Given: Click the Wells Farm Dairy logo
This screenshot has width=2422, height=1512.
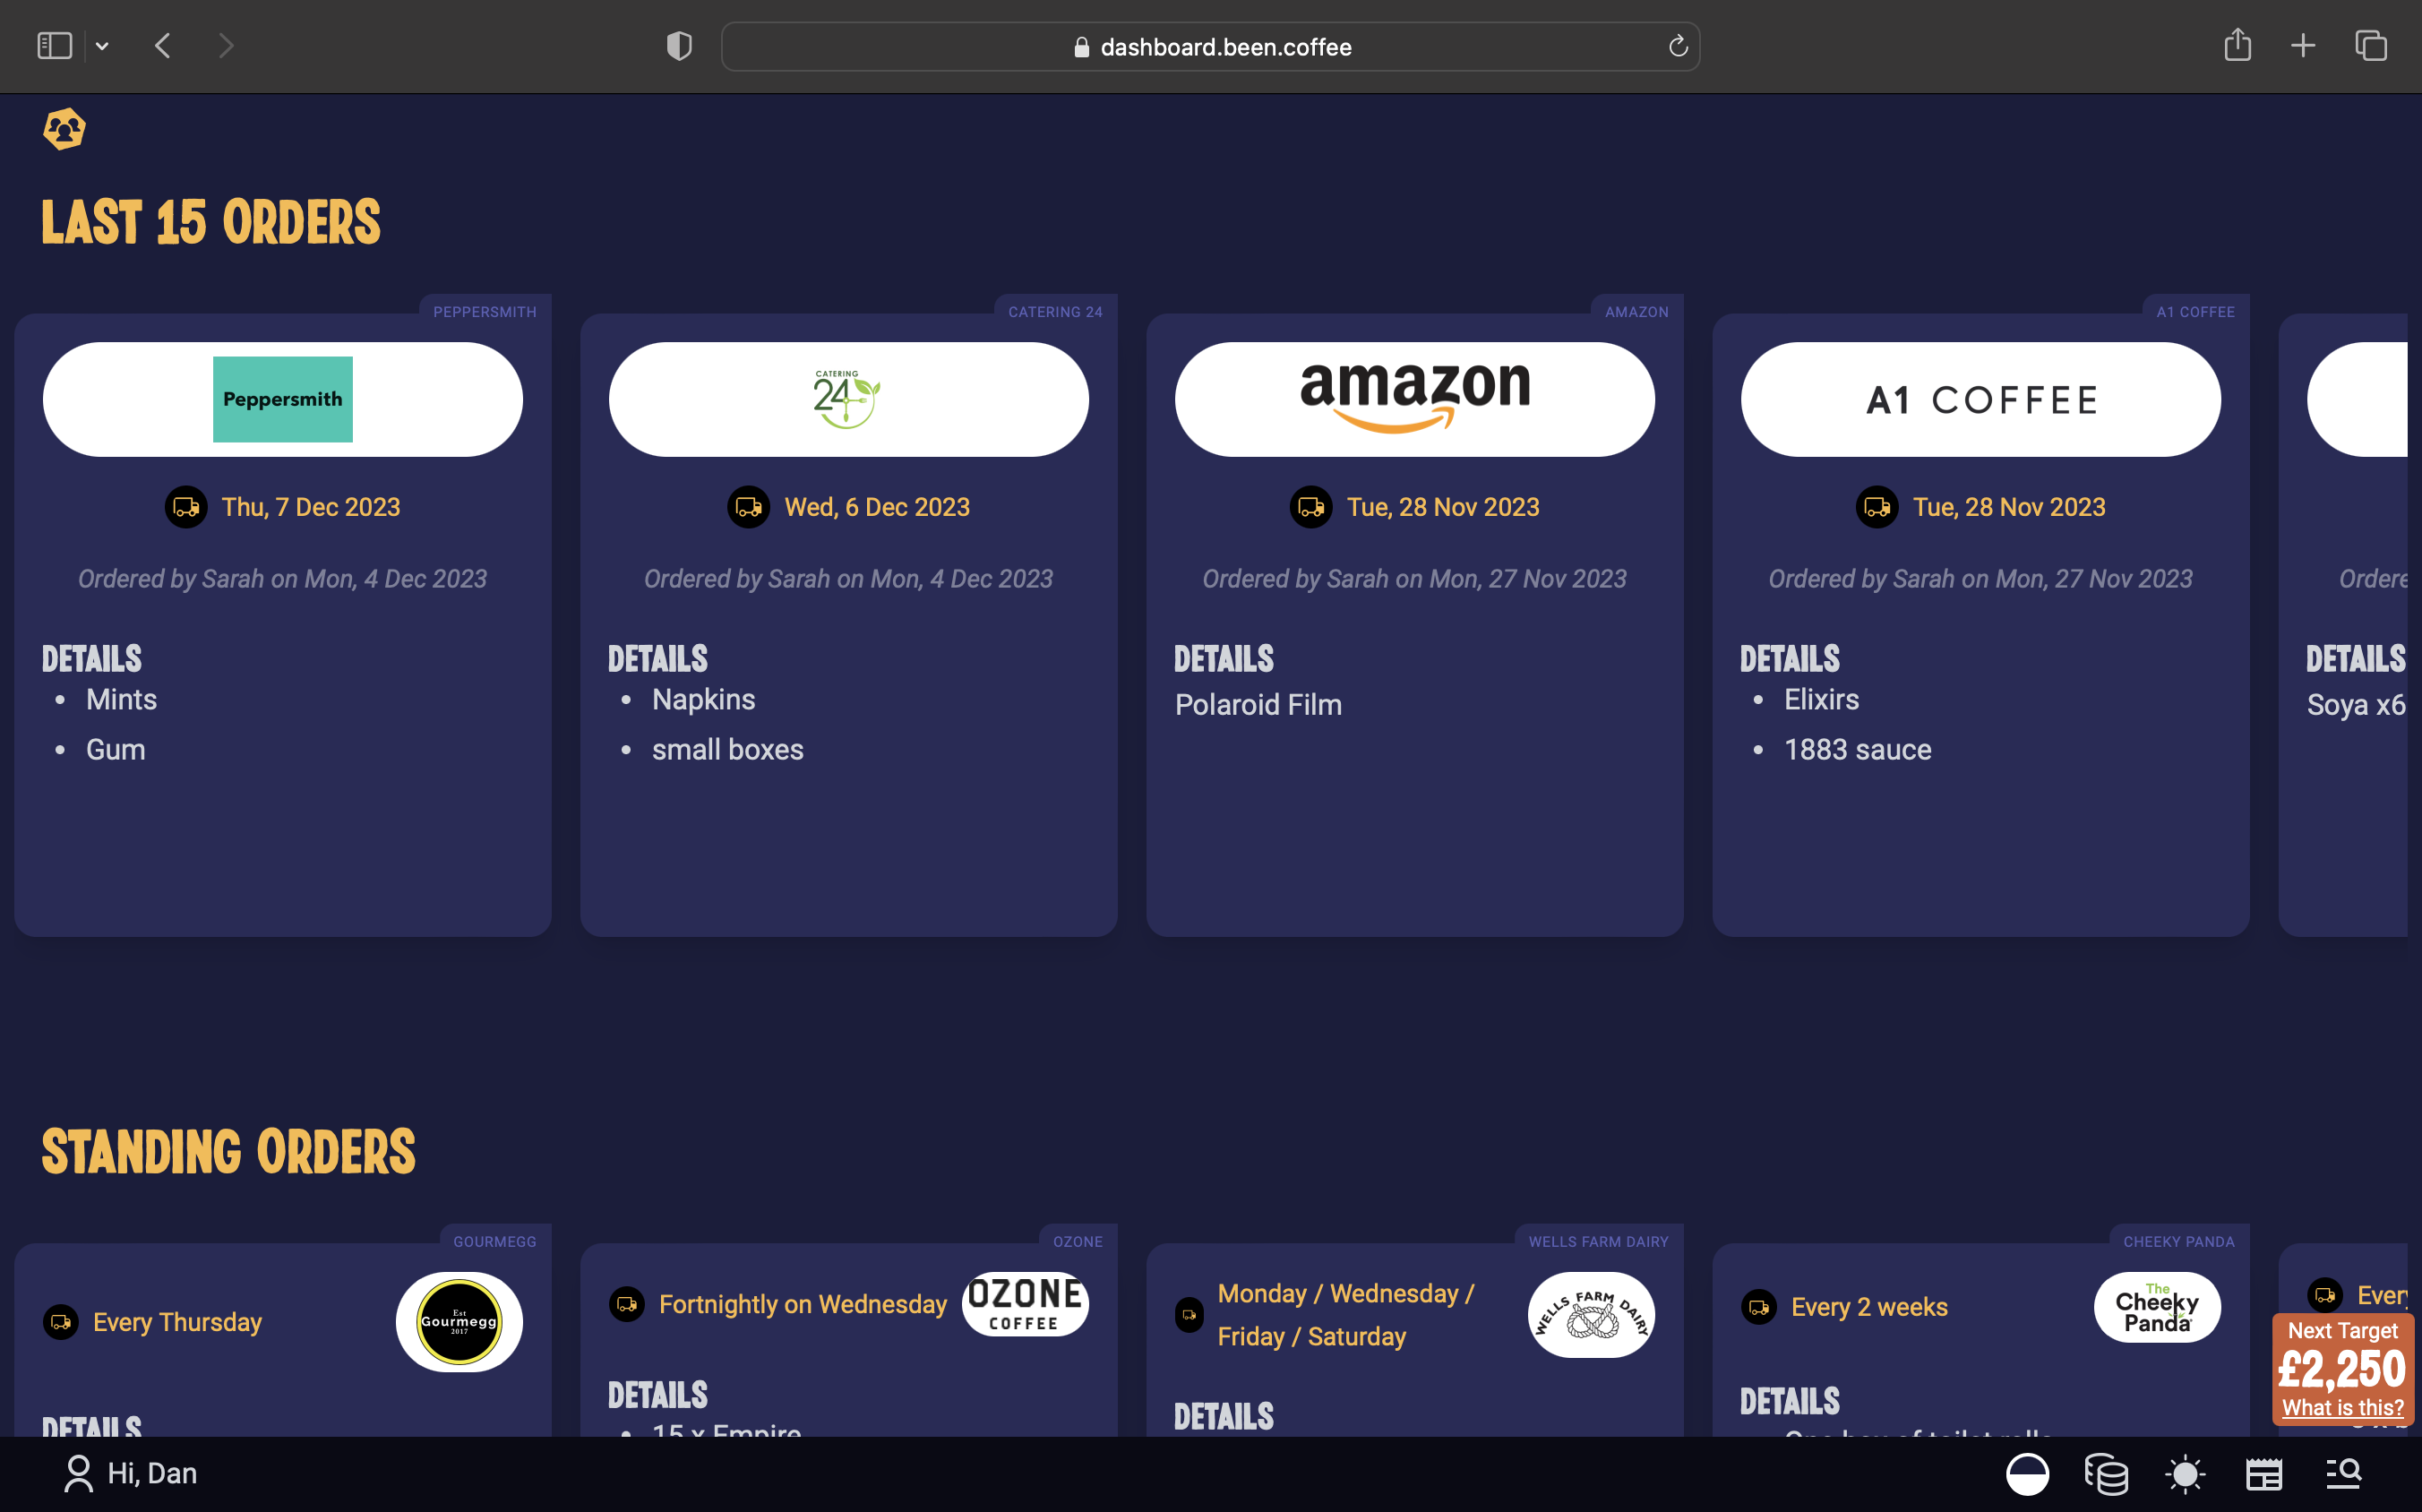Looking at the screenshot, I should tap(1591, 1315).
